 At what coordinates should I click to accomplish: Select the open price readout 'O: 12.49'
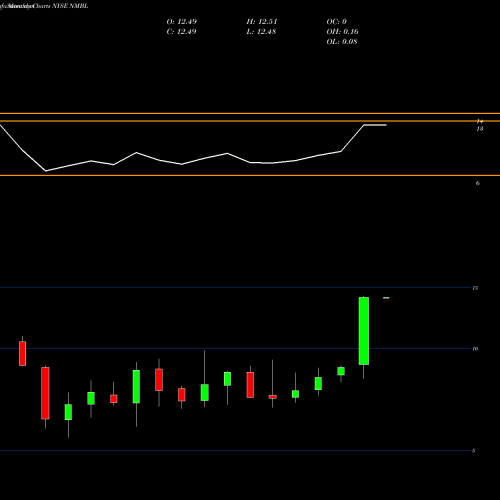pyautogui.click(x=182, y=22)
